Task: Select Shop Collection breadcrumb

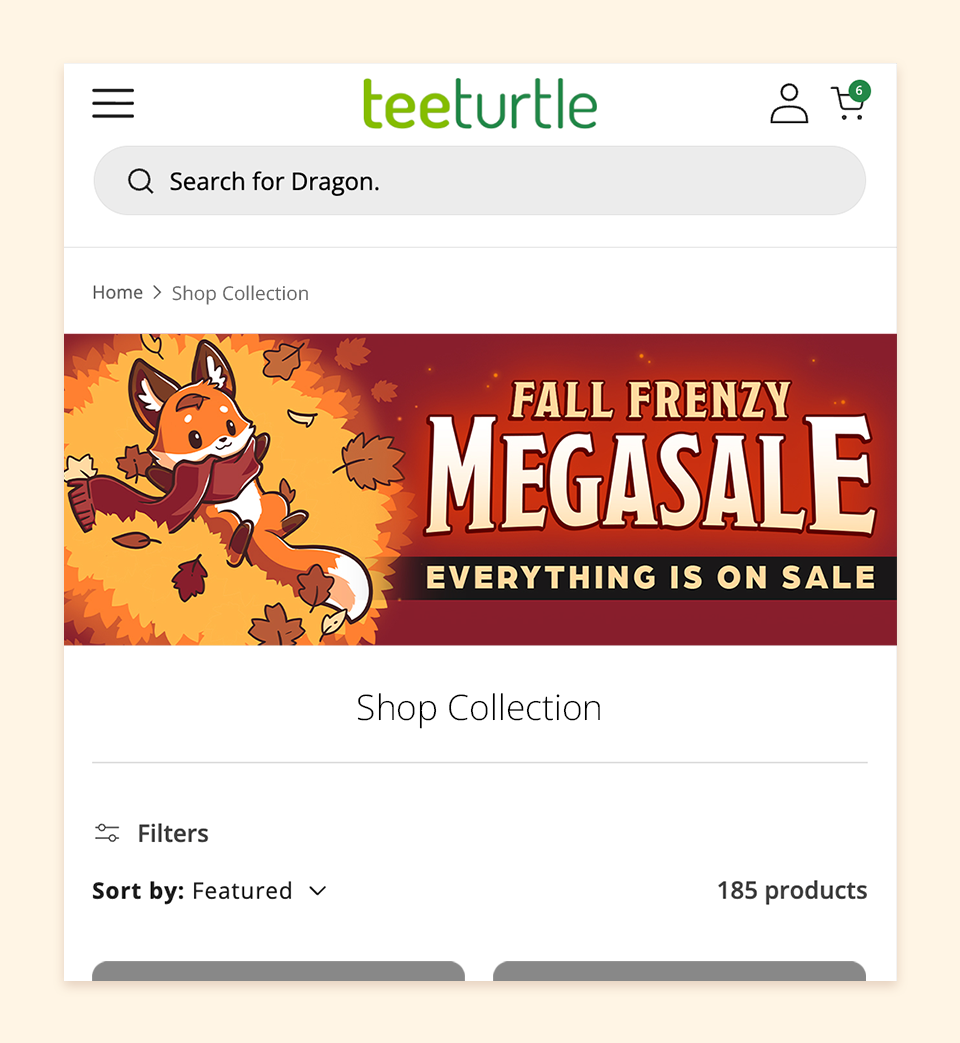Action: (240, 293)
